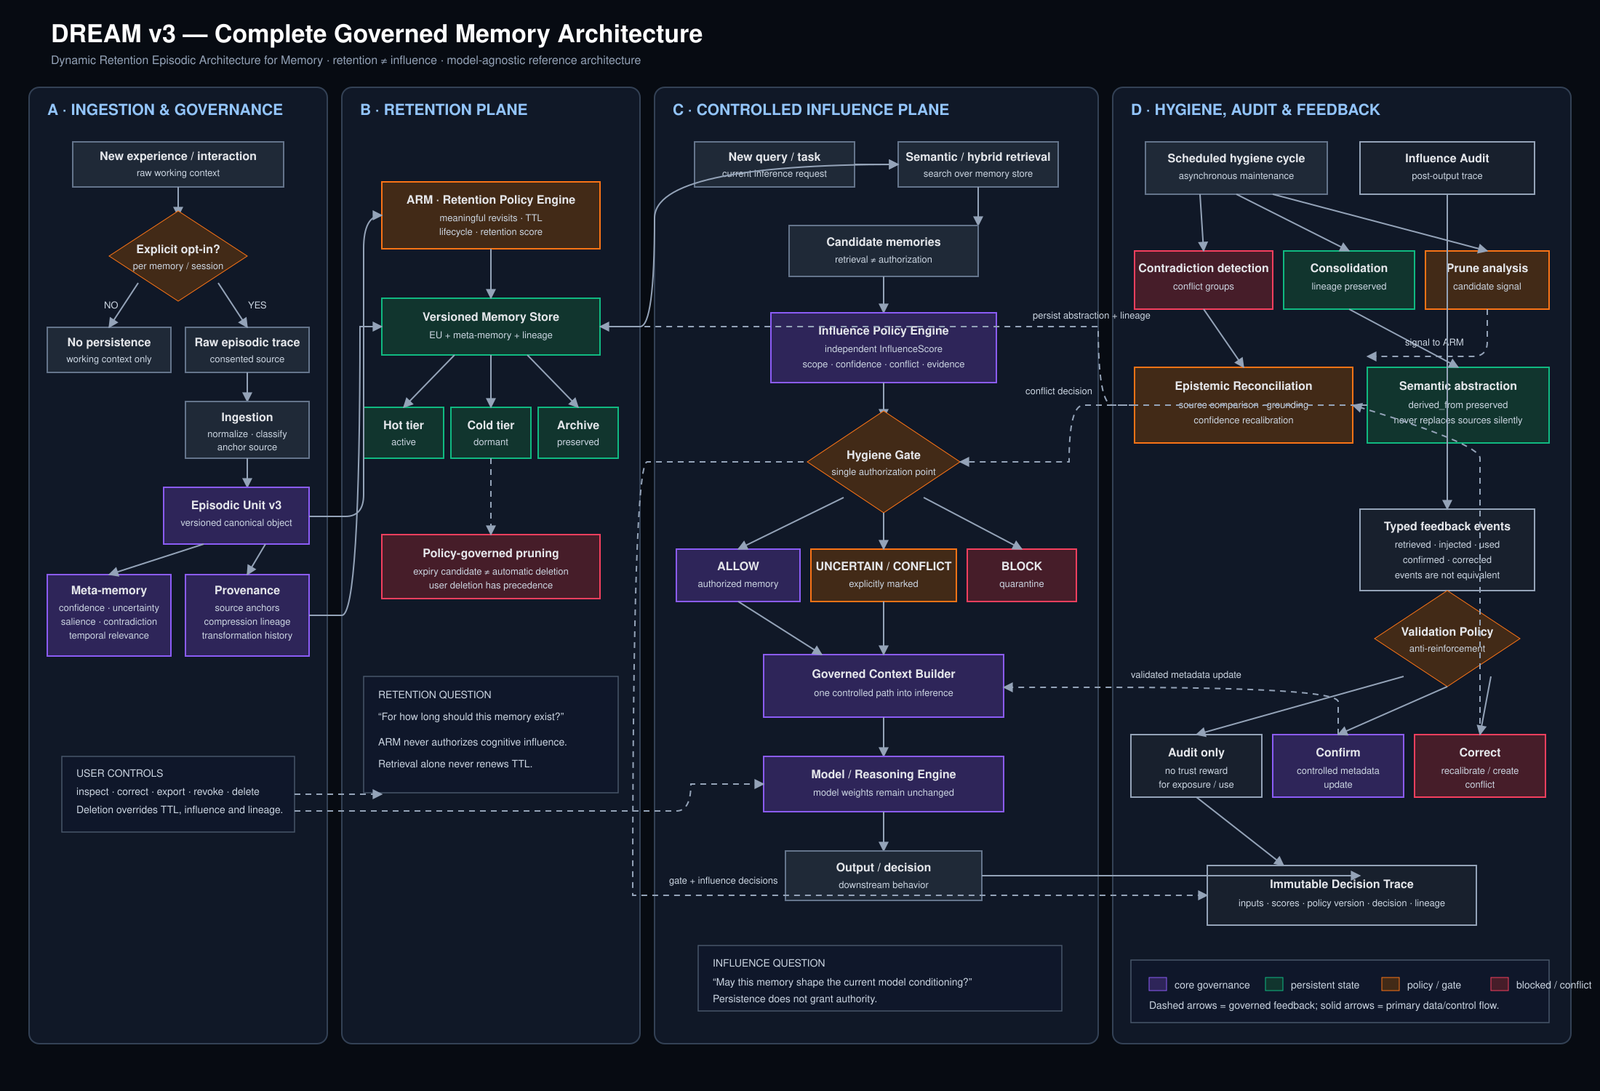Click the Influence Audit node
The height and width of the screenshot is (1091, 1600).
click(x=1447, y=168)
